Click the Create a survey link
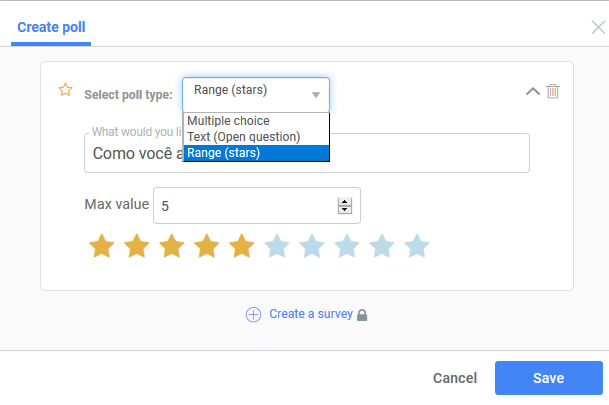Screen dimensions: 609x405 click(x=311, y=314)
